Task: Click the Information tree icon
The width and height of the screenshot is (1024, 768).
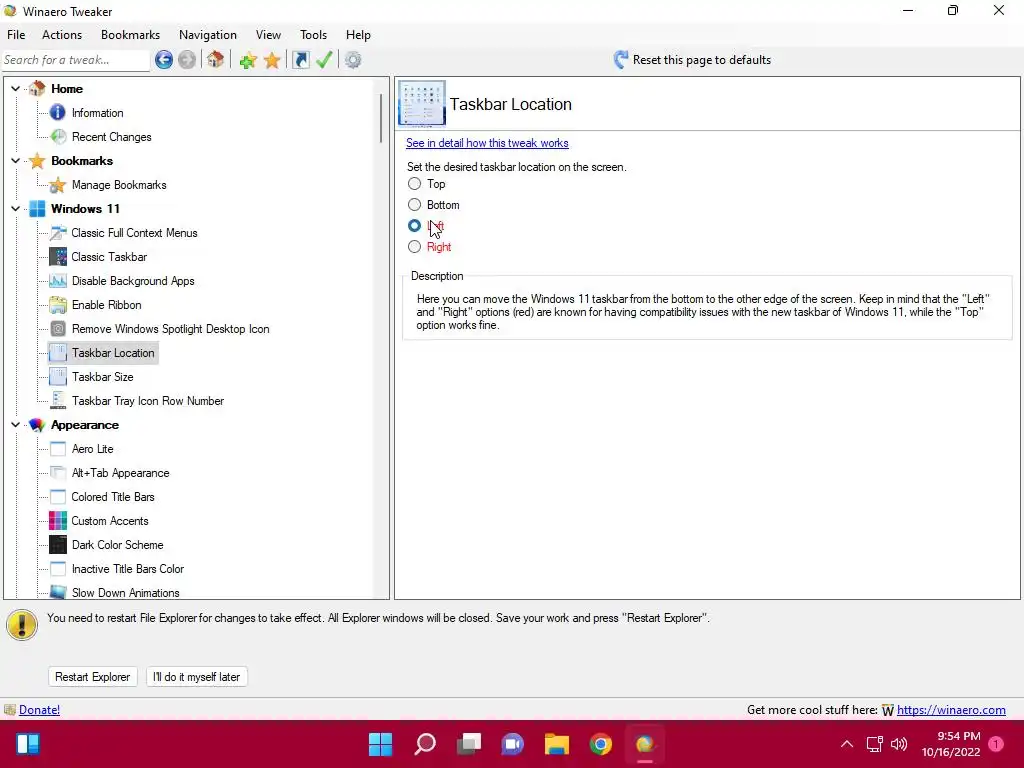Action: [57, 112]
